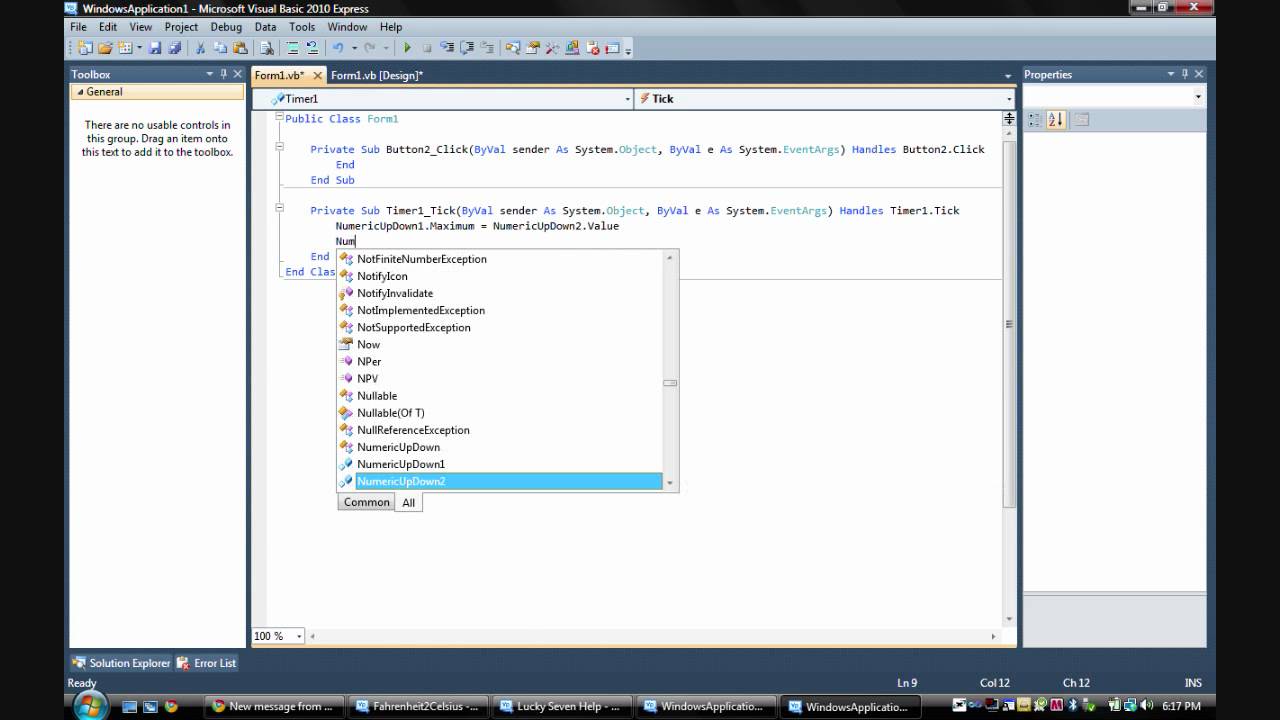Viewport: 1280px width, 720px height.
Task: Collapse the Timer1_Tick sub outline
Action: (280, 210)
